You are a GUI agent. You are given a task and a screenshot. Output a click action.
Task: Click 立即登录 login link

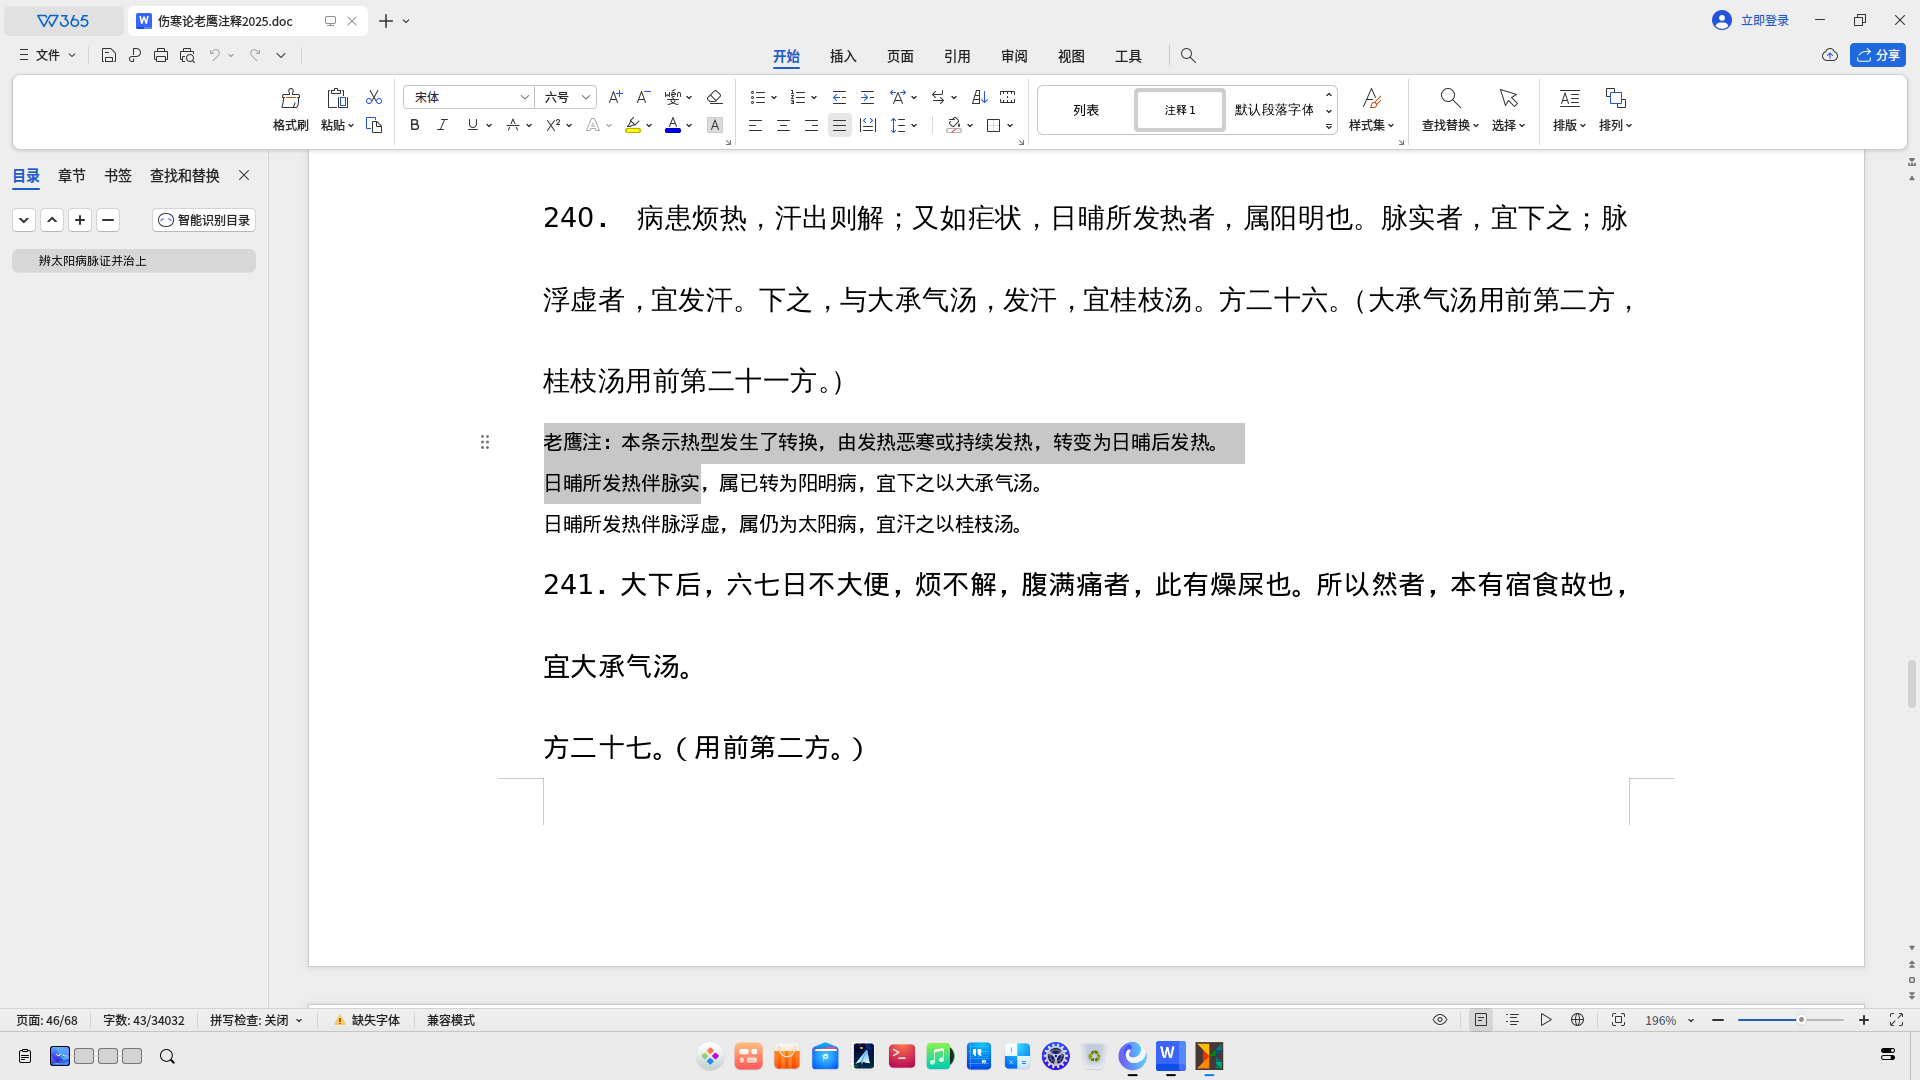pyautogui.click(x=1765, y=20)
